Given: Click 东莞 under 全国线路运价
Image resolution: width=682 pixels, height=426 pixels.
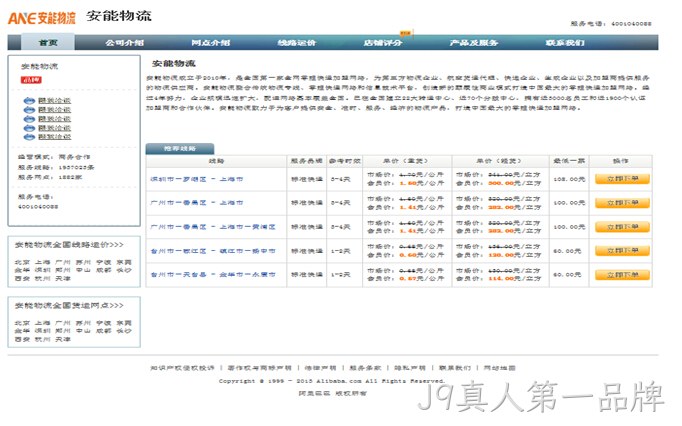Looking at the screenshot, I should pyautogui.click(x=124, y=262).
